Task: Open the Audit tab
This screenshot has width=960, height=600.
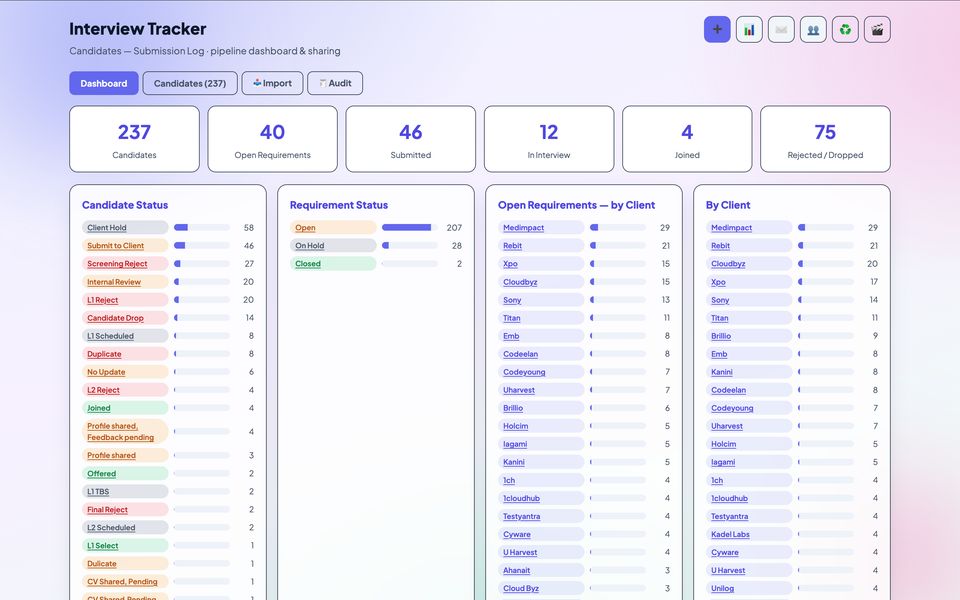Action: click(x=335, y=83)
